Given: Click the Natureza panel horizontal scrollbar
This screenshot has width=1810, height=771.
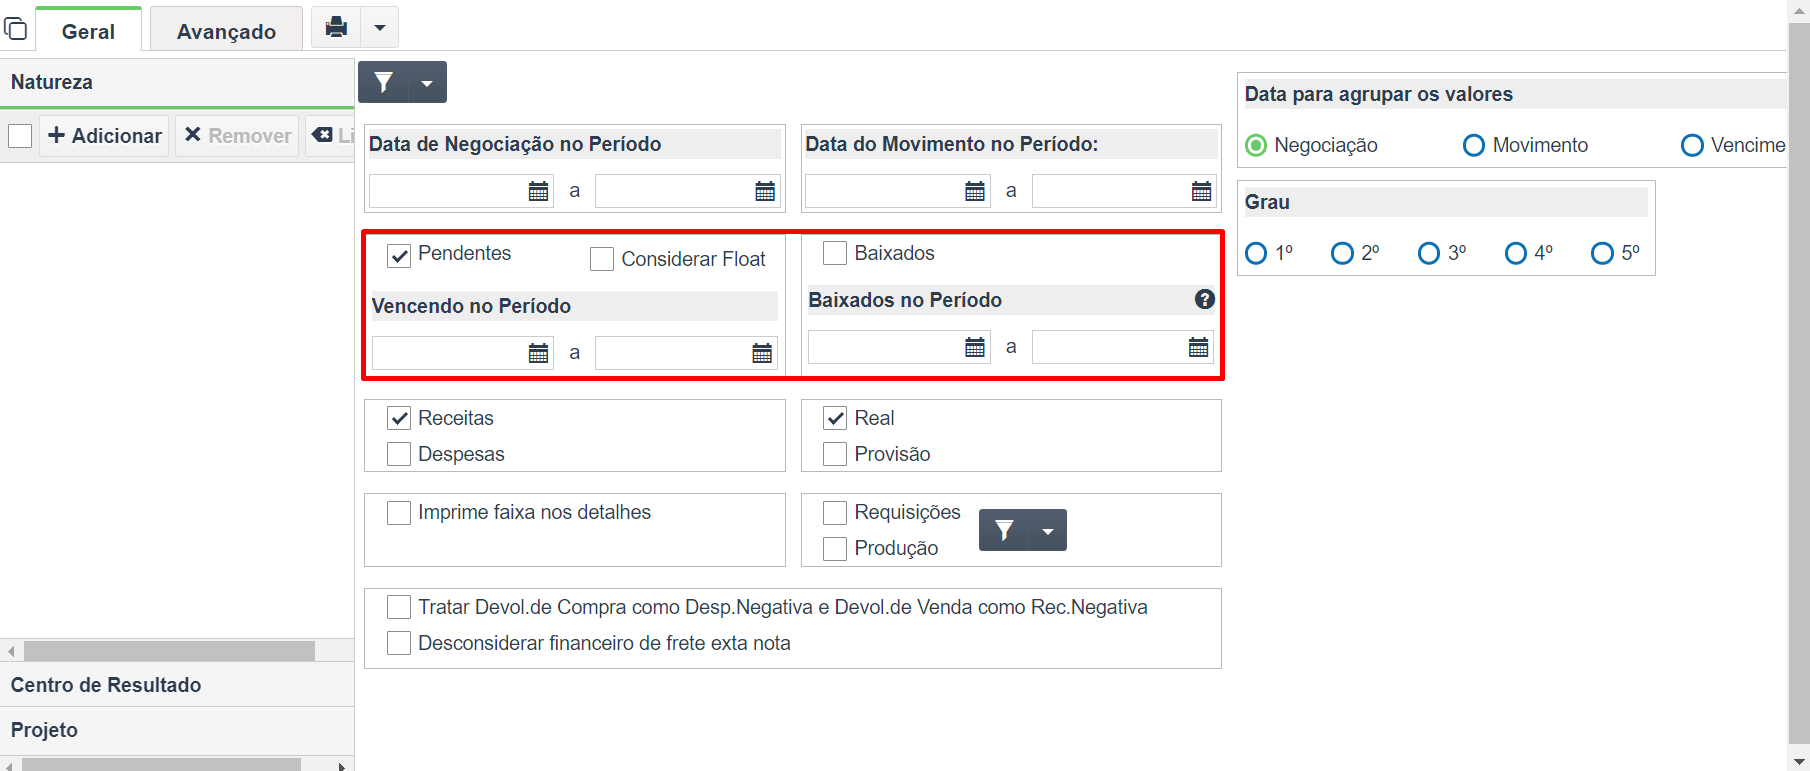Looking at the screenshot, I should point(169,651).
